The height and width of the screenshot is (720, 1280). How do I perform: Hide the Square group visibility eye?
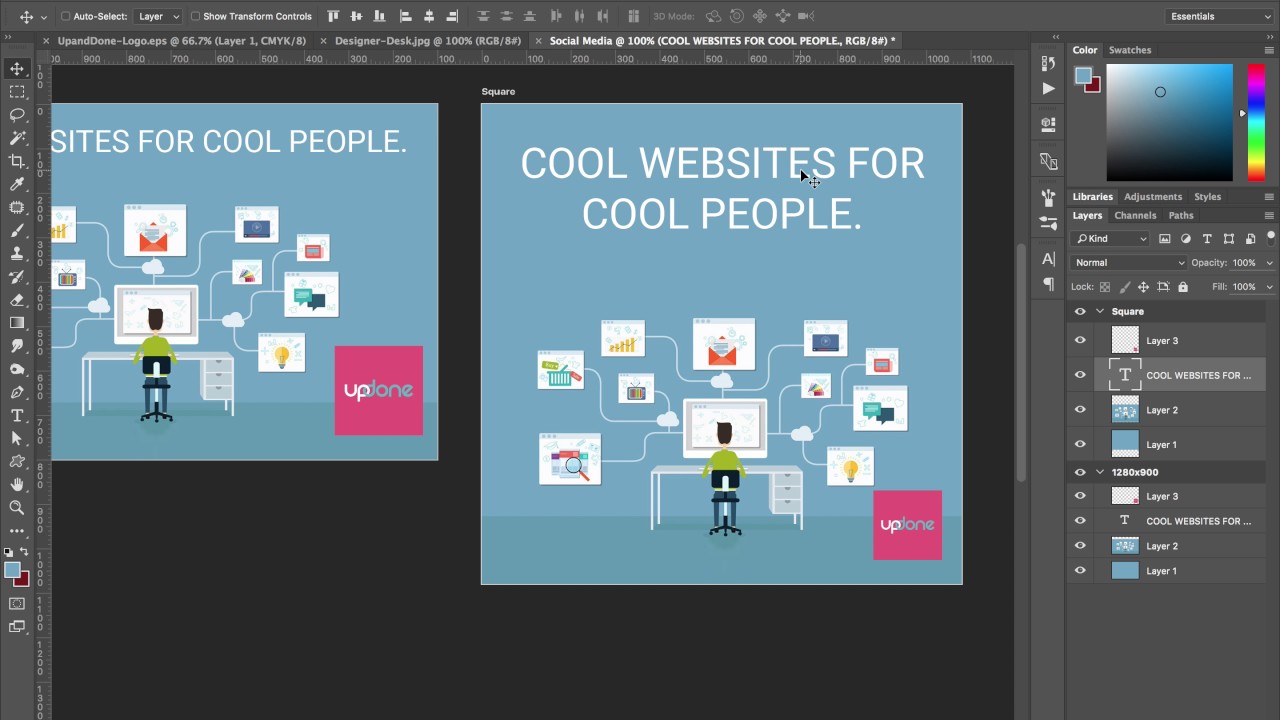click(1080, 311)
